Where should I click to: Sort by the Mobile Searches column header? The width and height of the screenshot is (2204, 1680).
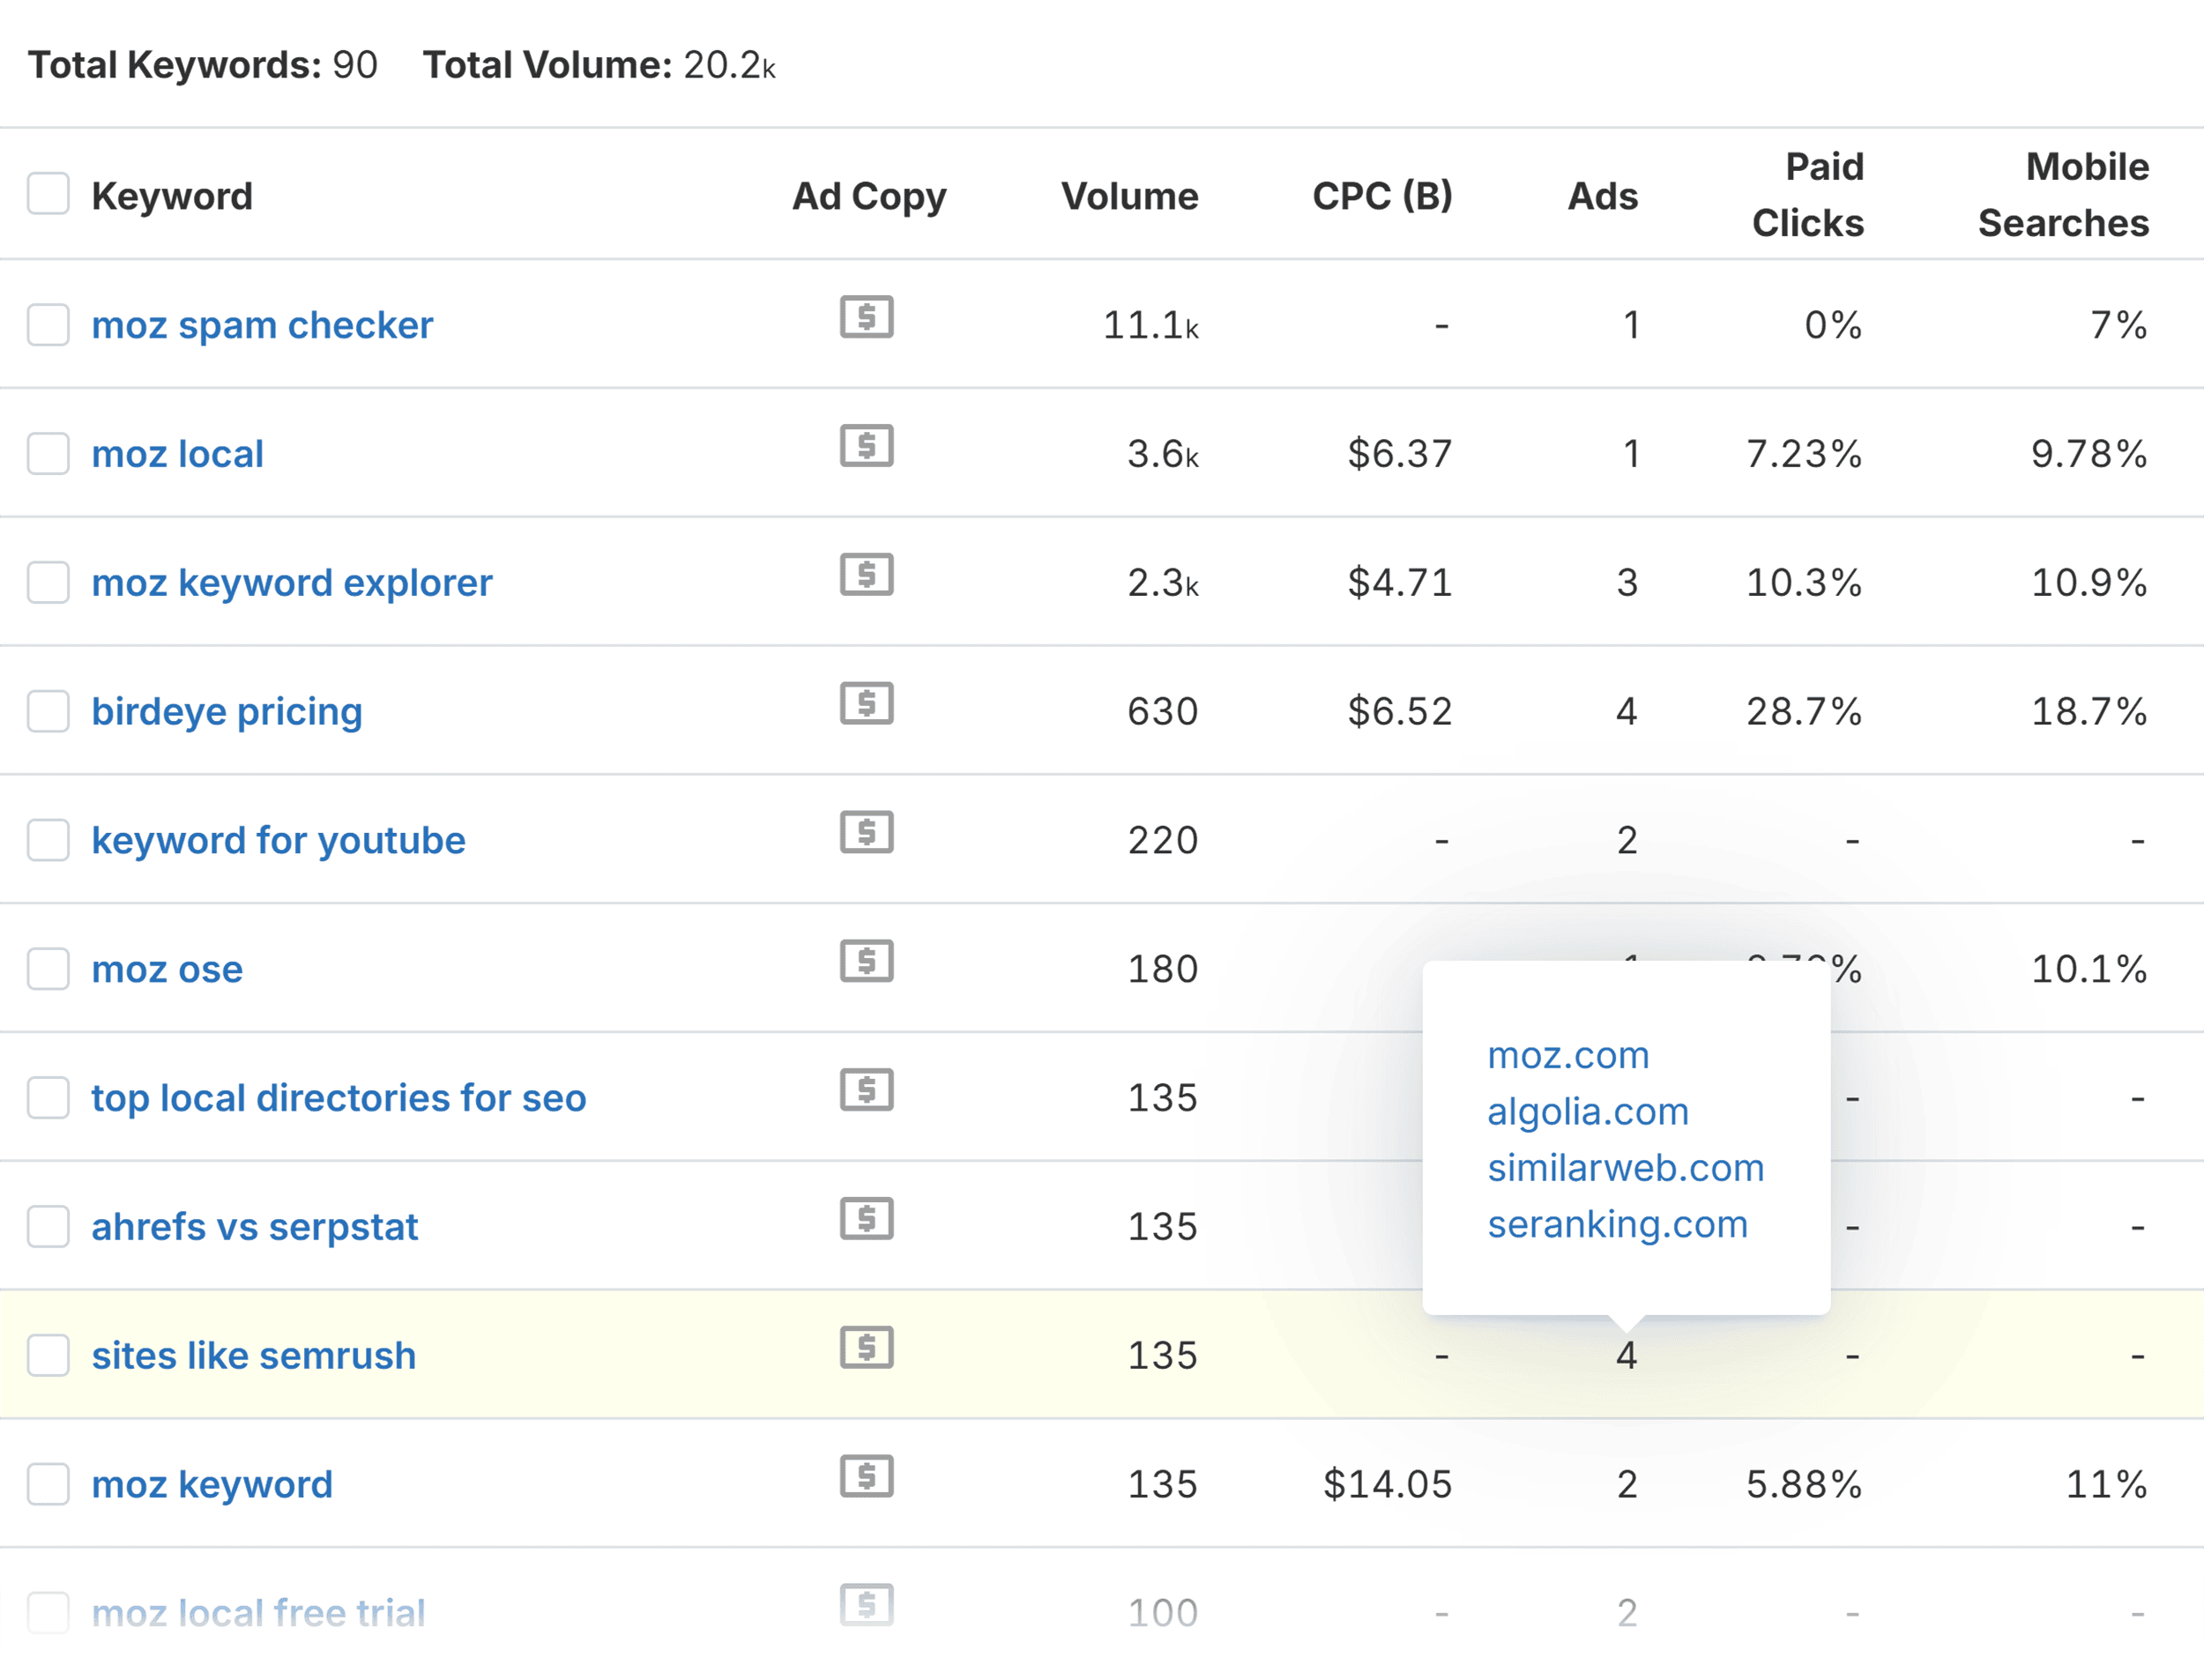point(2064,195)
